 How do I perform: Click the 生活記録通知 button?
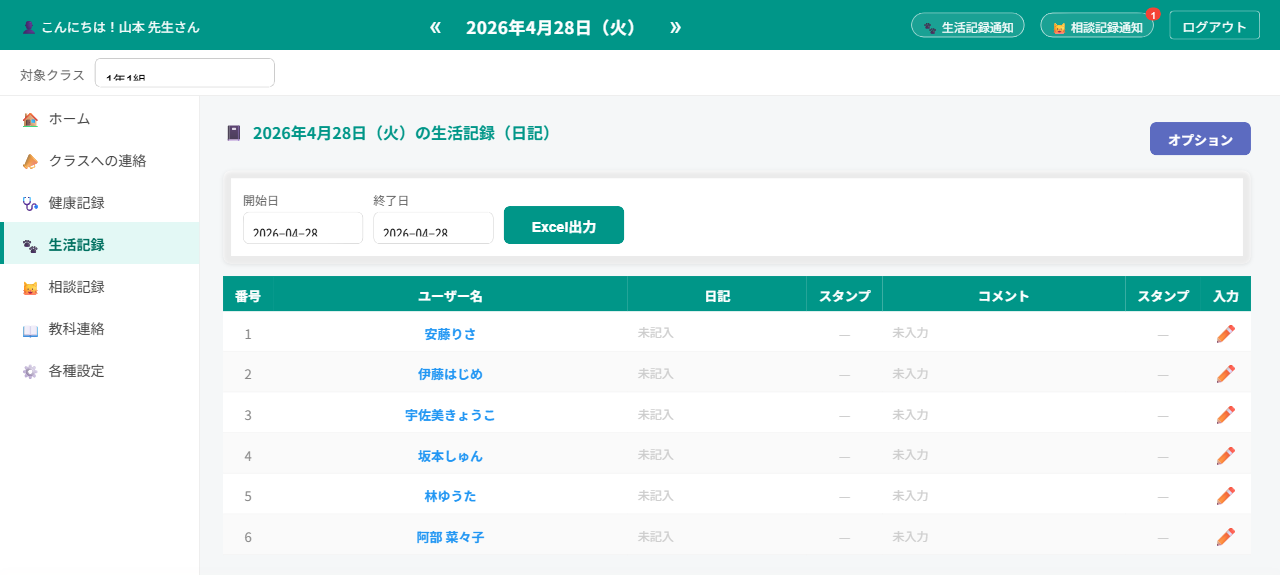click(x=968, y=27)
